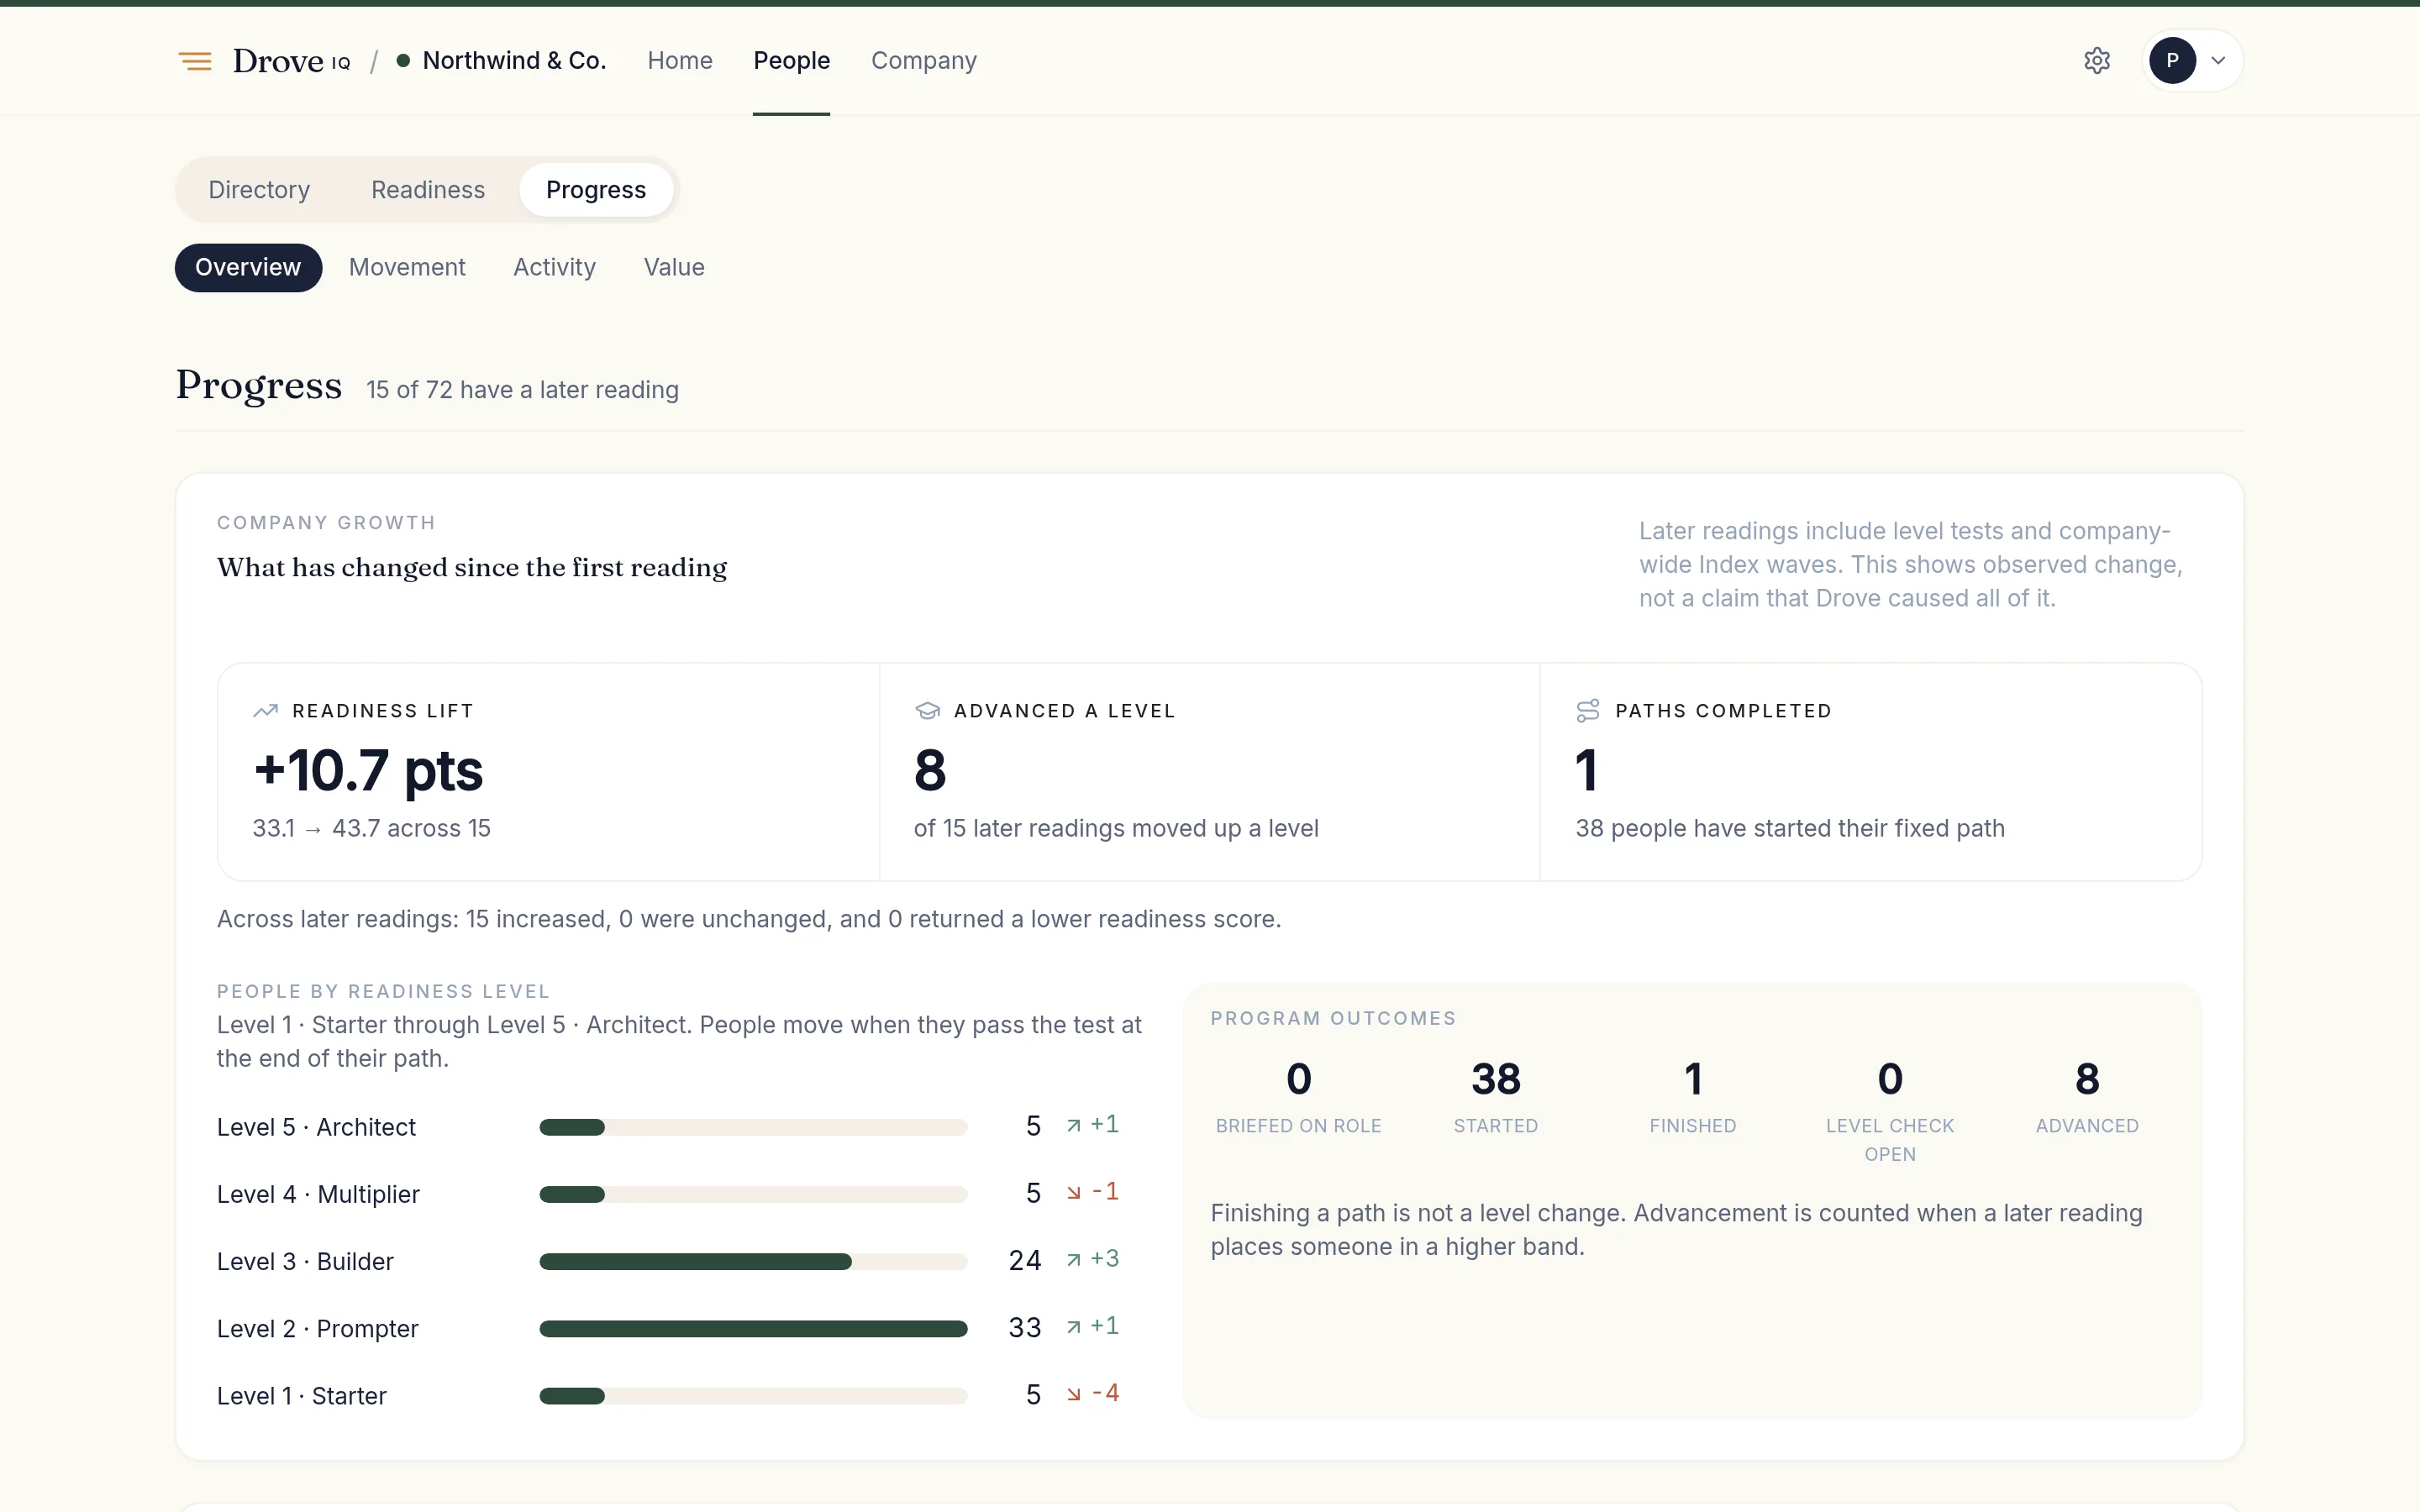The image size is (2420, 1512).
Task: Click the 8 Advanced outcome count
Action: pos(2087,1079)
